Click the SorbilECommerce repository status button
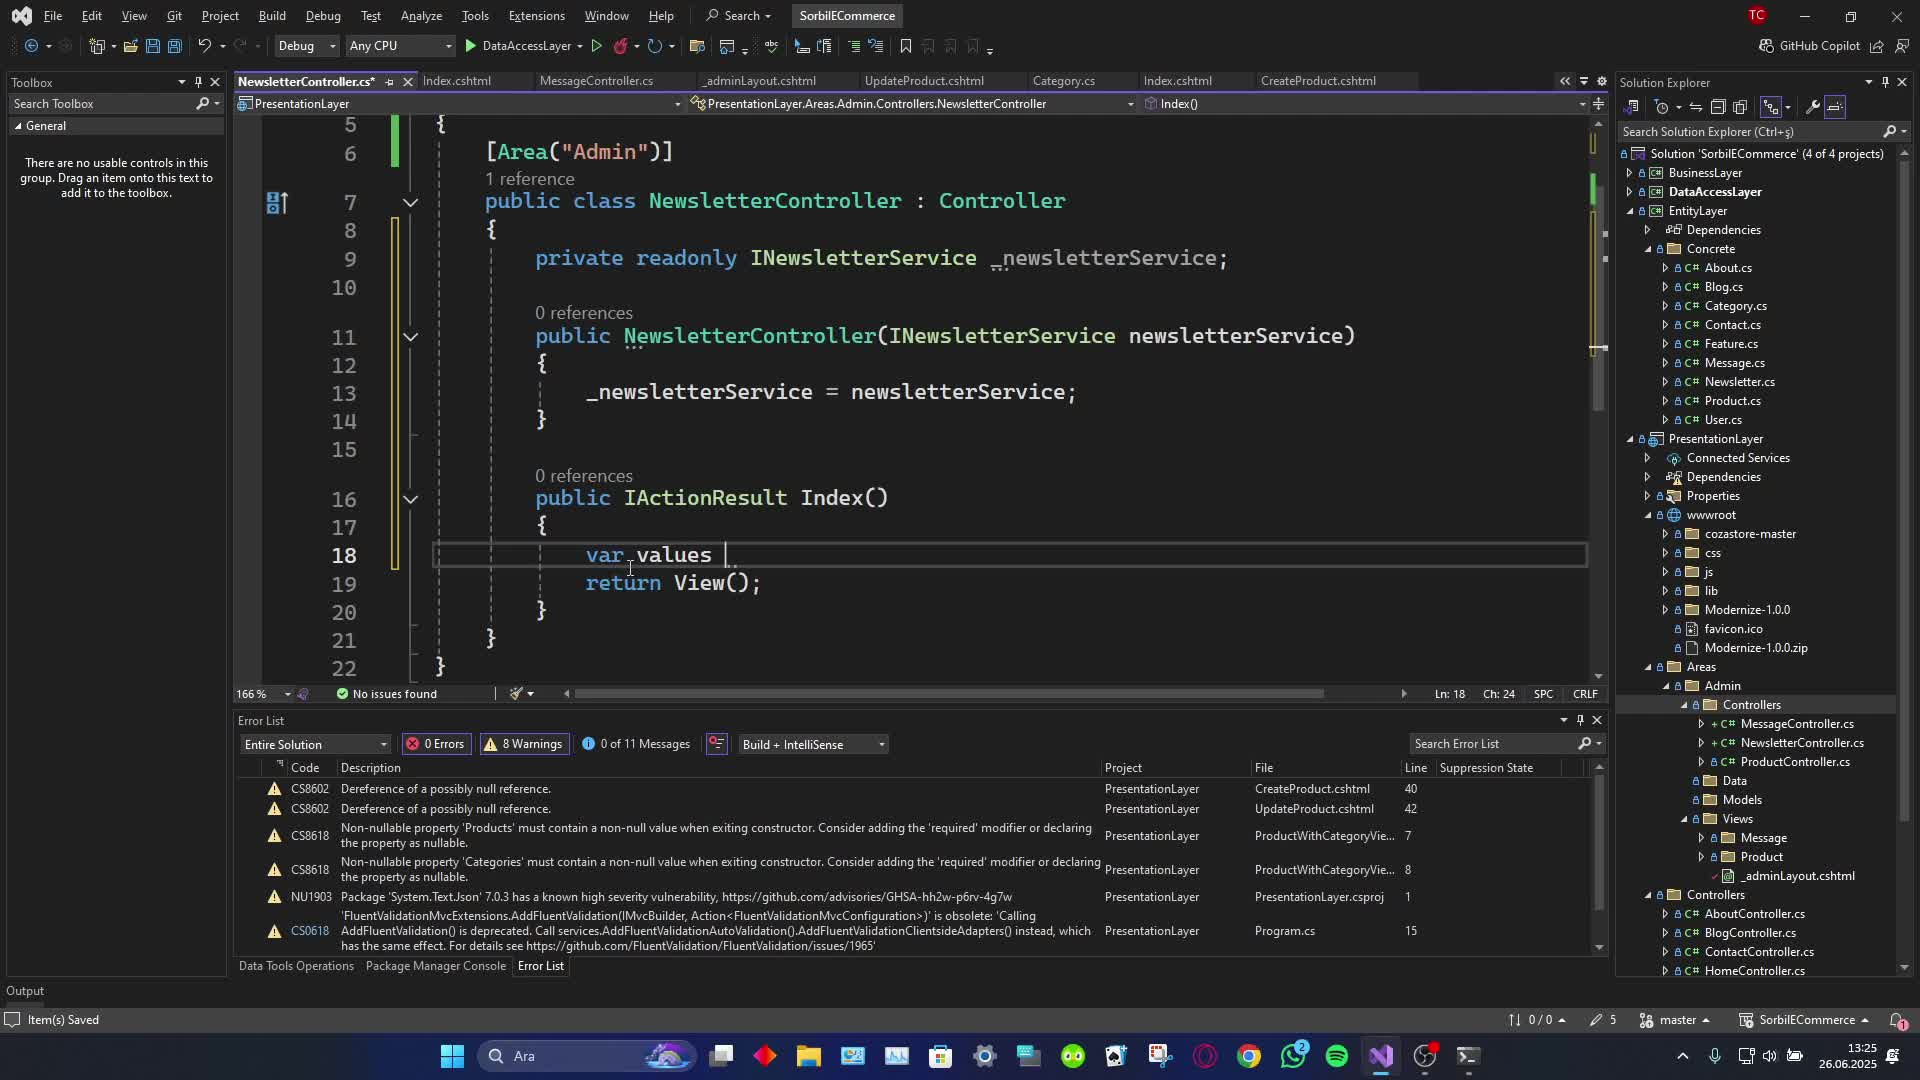This screenshot has height=1080, width=1920. 1806,1020
